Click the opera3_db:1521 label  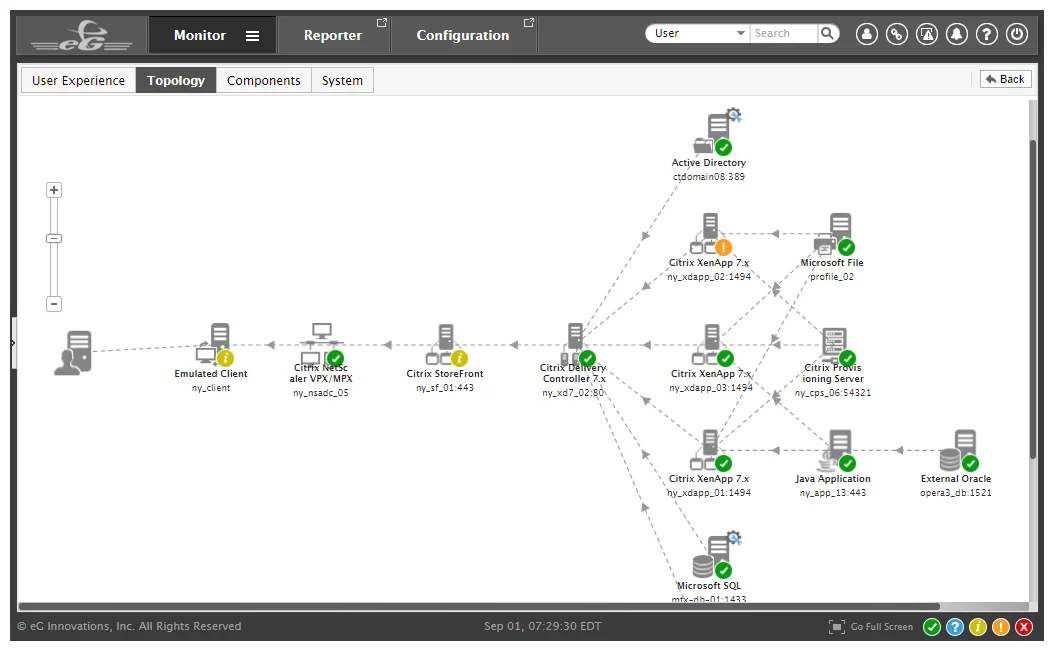click(x=956, y=493)
